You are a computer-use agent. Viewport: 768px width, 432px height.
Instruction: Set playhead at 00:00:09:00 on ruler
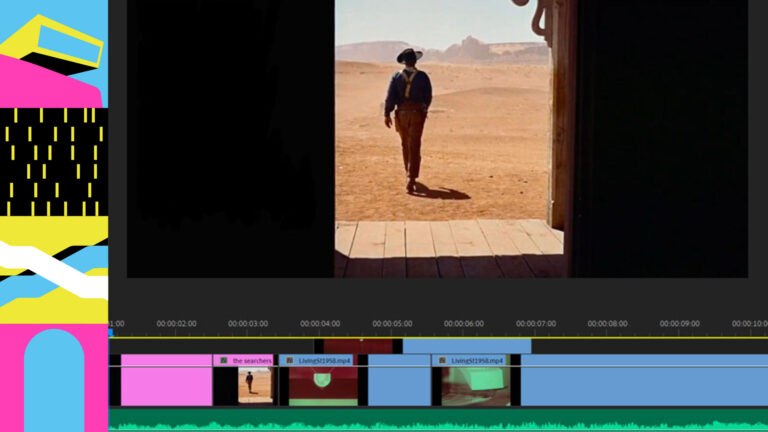pos(680,324)
